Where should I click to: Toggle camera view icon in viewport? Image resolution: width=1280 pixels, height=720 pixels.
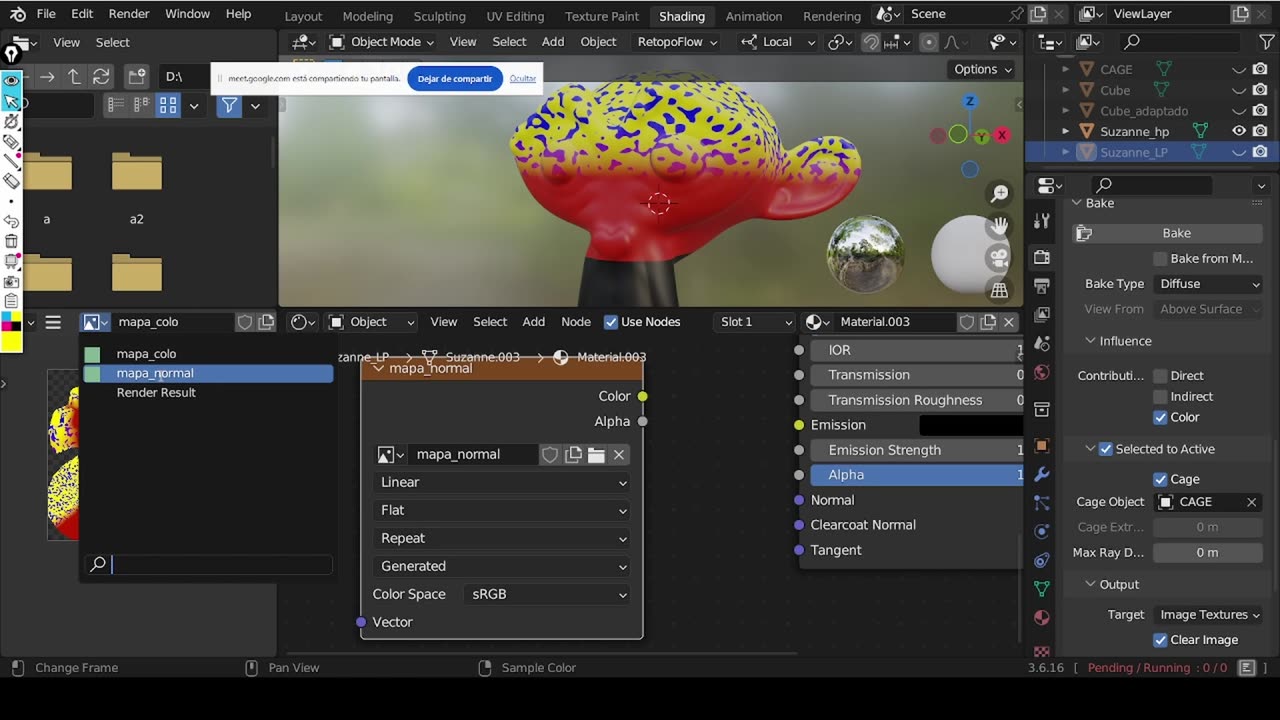[998, 258]
